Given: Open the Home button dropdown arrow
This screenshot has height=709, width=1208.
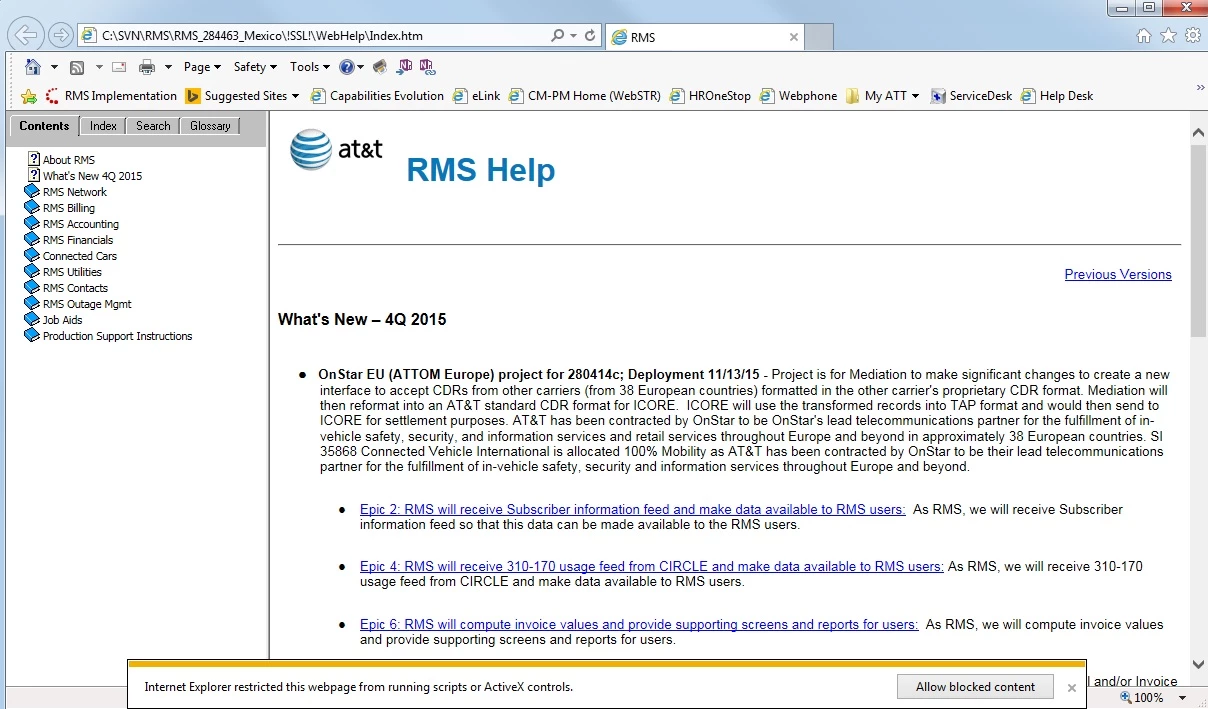Looking at the screenshot, I should point(54,67).
